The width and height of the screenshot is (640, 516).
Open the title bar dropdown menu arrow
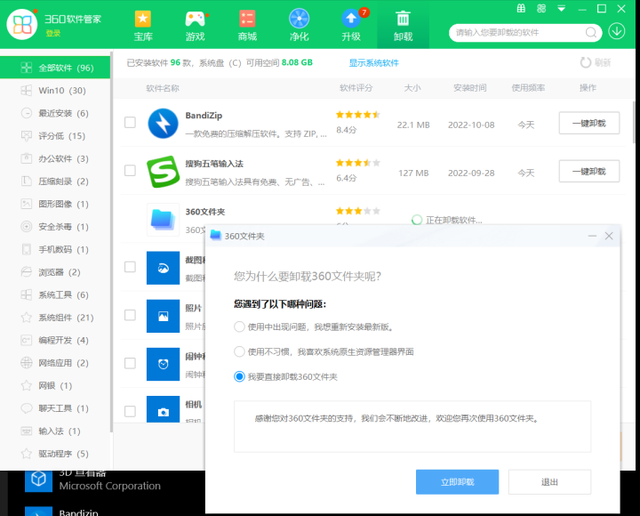point(561,9)
